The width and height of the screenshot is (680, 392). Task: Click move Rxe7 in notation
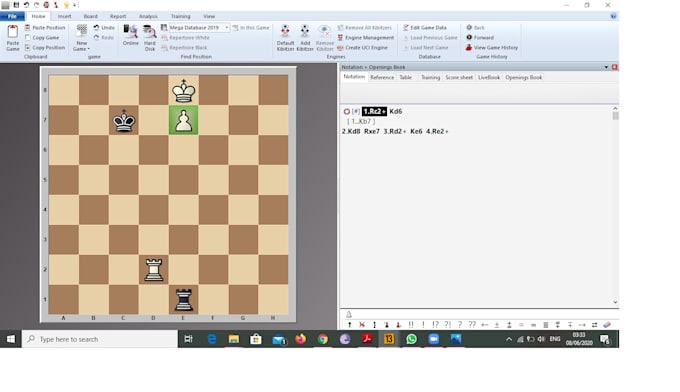372,131
